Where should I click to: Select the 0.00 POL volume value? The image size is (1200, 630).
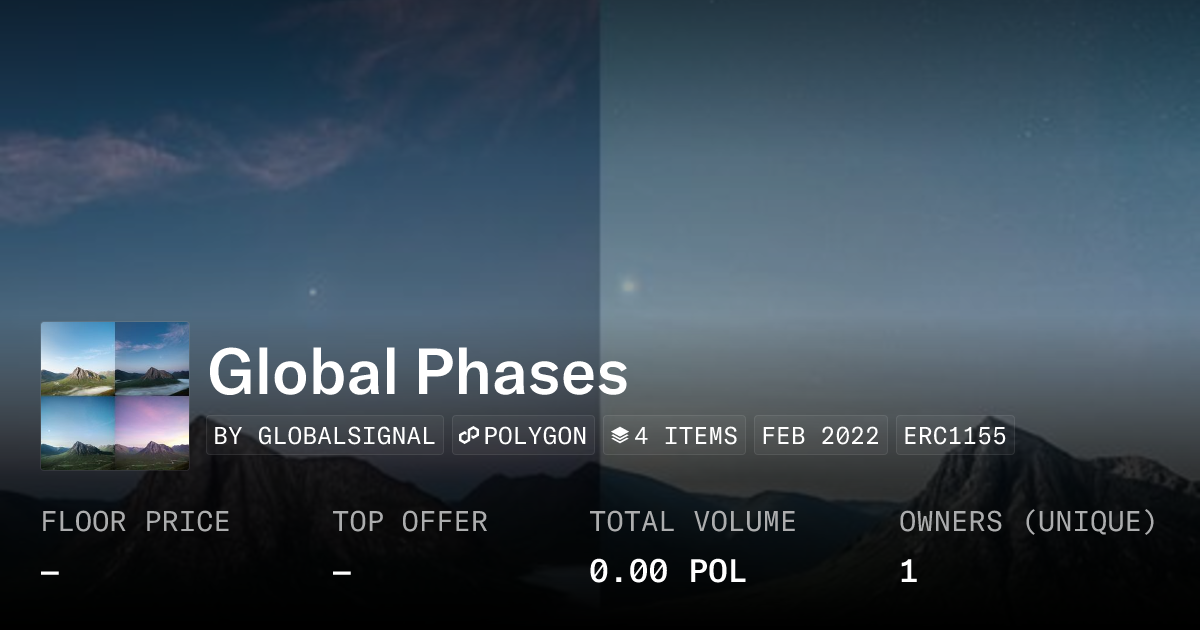667,572
